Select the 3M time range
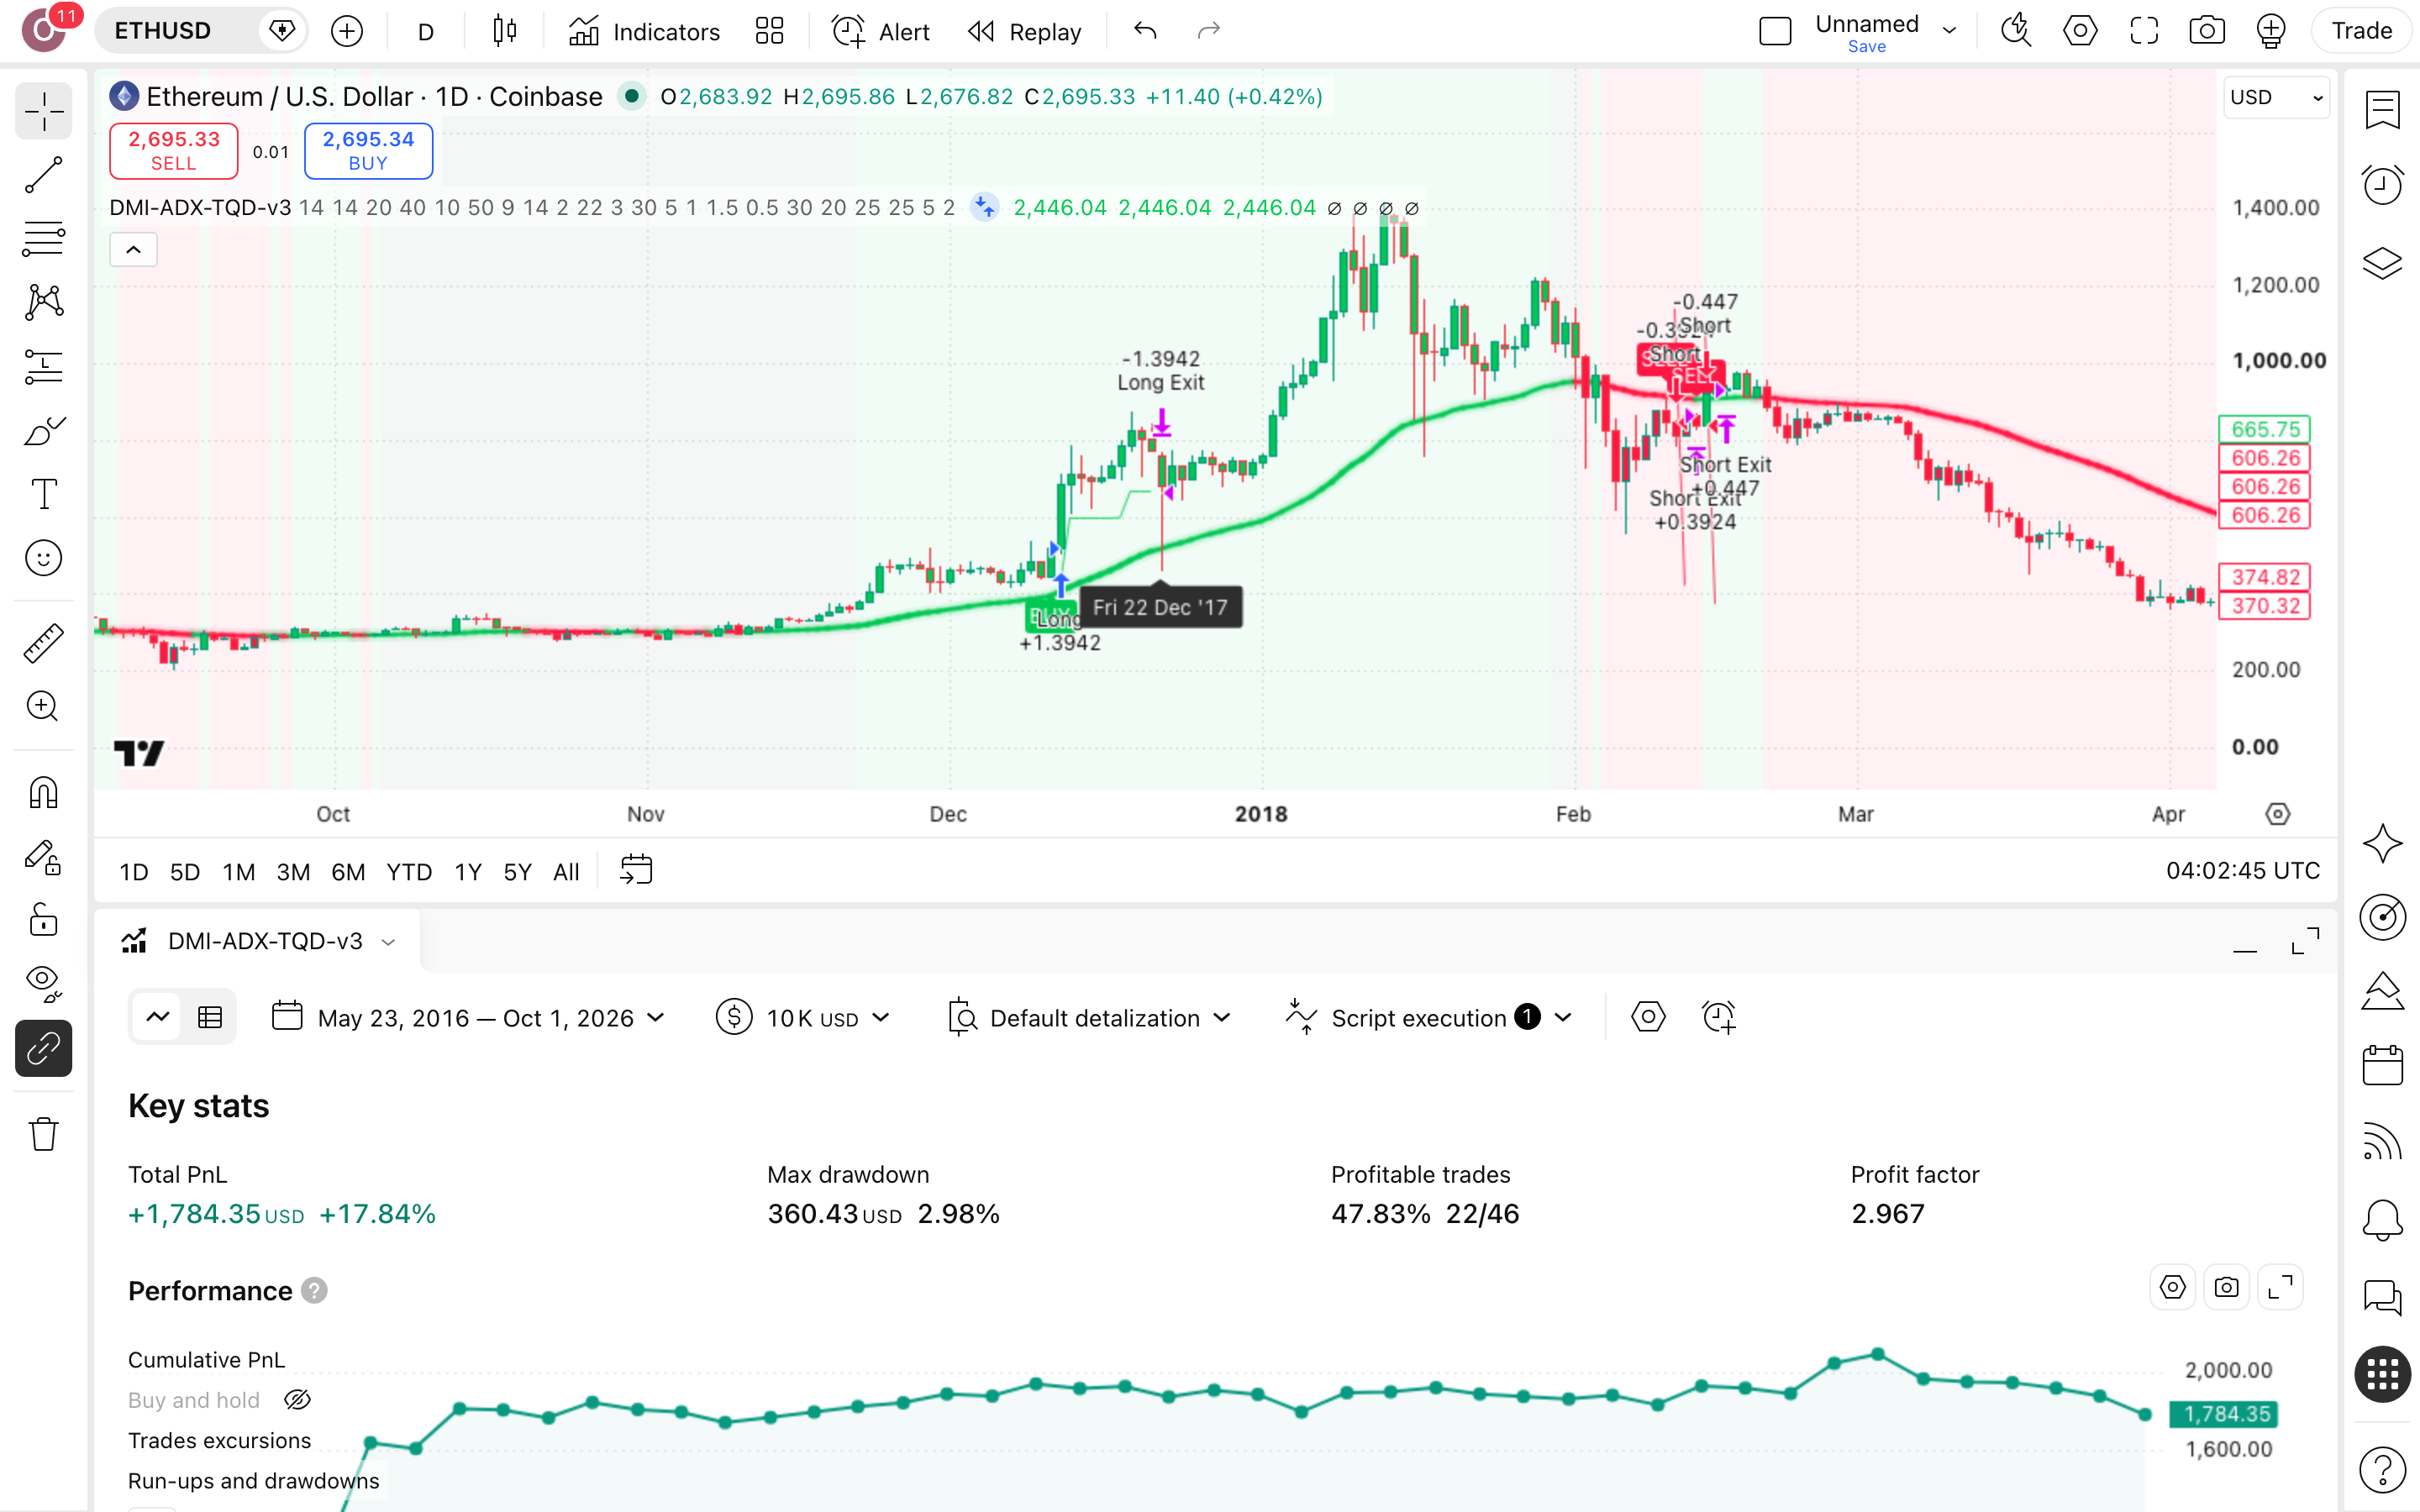This screenshot has width=2420, height=1512. (x=293, y=872)
